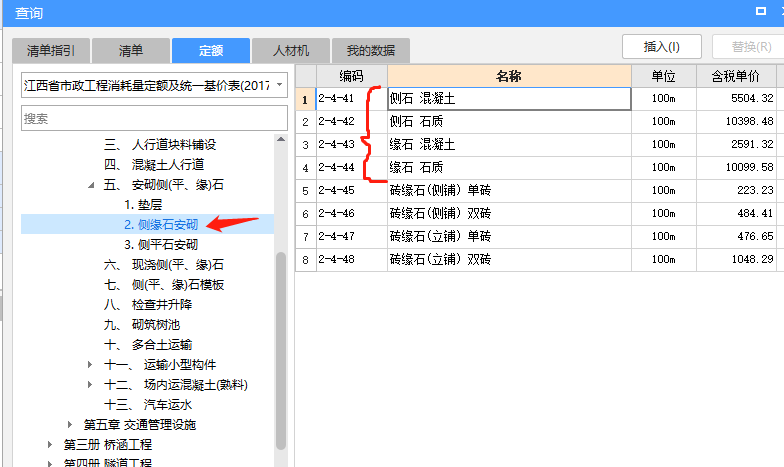
Task: Select tree item 三、人行道块料铺设
Action: (x=160, y=144)
